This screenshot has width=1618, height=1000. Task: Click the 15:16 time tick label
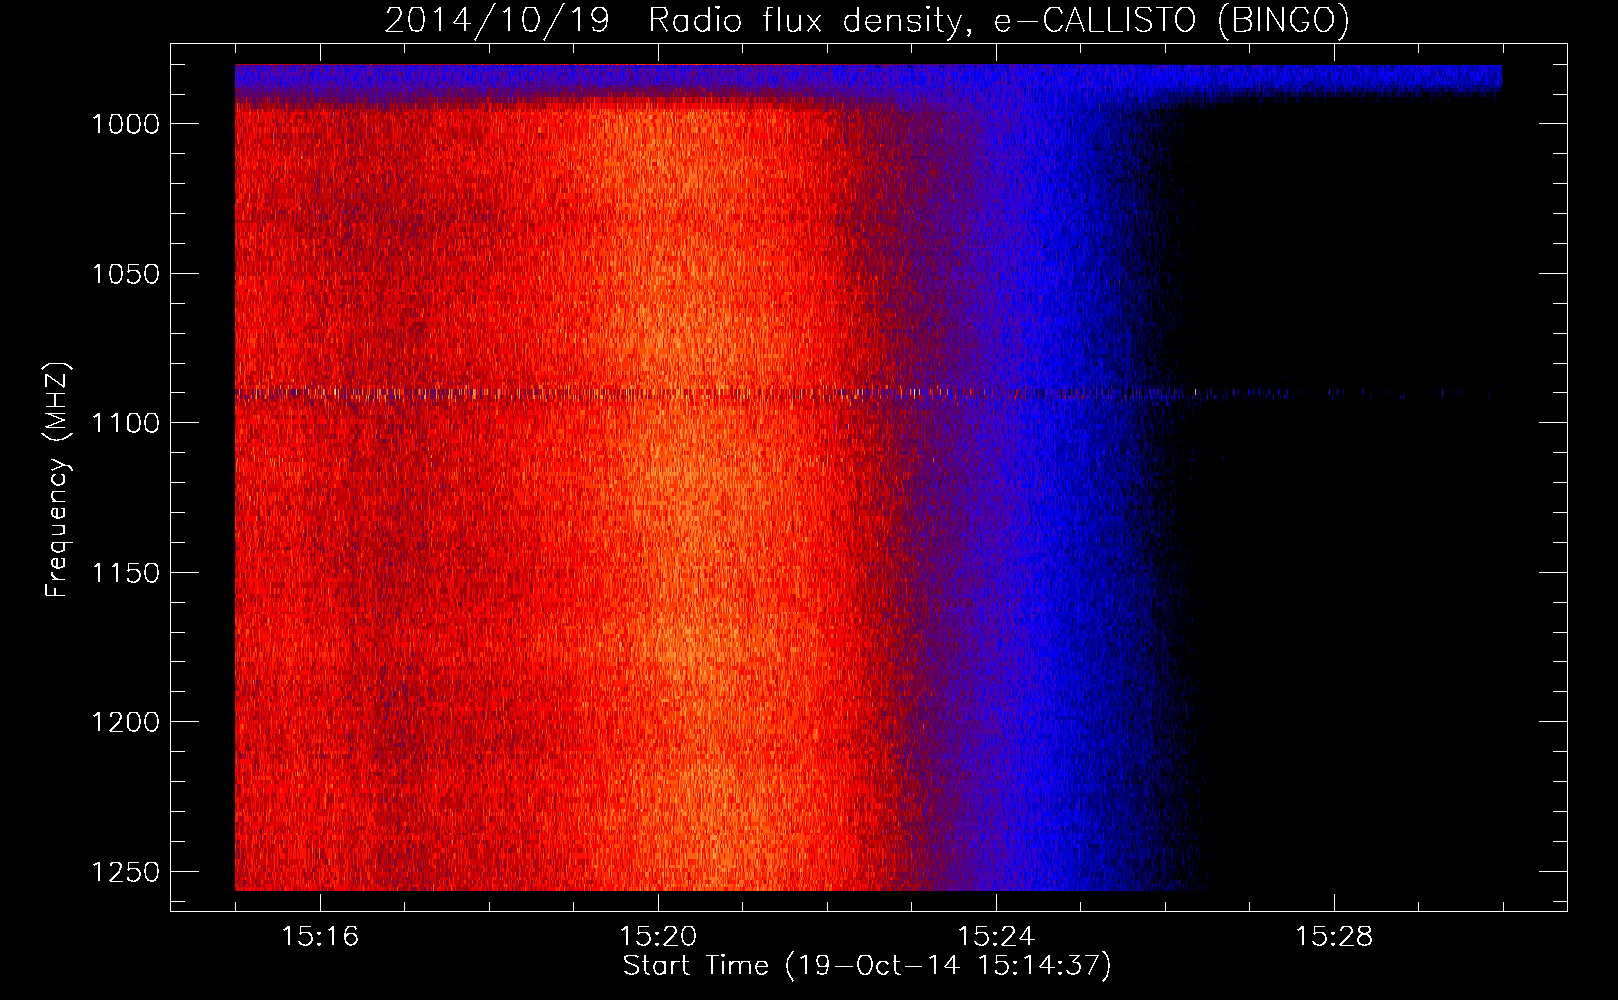click(320, 937)
